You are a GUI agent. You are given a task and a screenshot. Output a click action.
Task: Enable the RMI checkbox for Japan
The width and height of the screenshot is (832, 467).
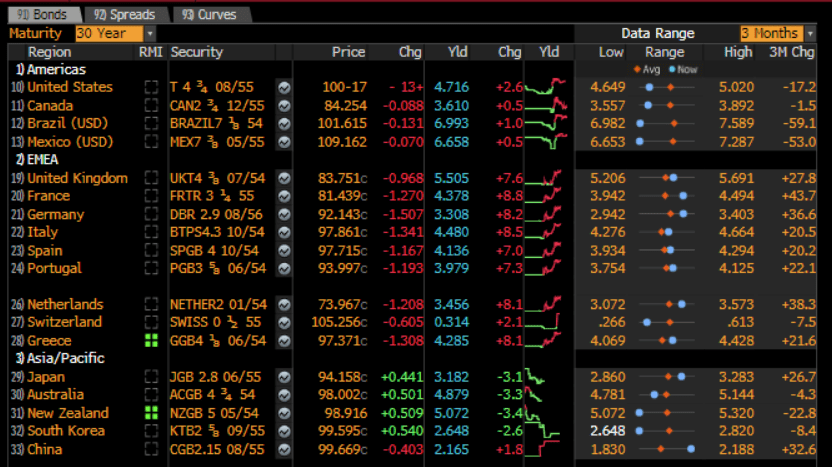coord(151,378)
